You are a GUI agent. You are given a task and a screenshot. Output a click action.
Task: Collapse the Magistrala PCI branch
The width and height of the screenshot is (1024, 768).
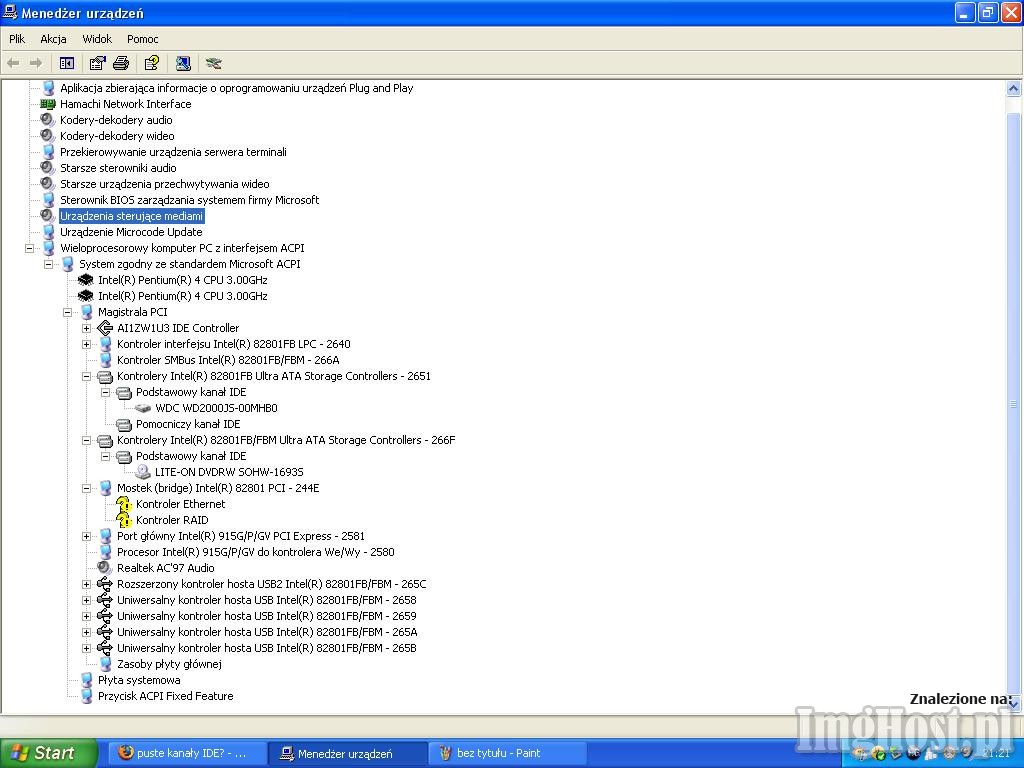67,312
